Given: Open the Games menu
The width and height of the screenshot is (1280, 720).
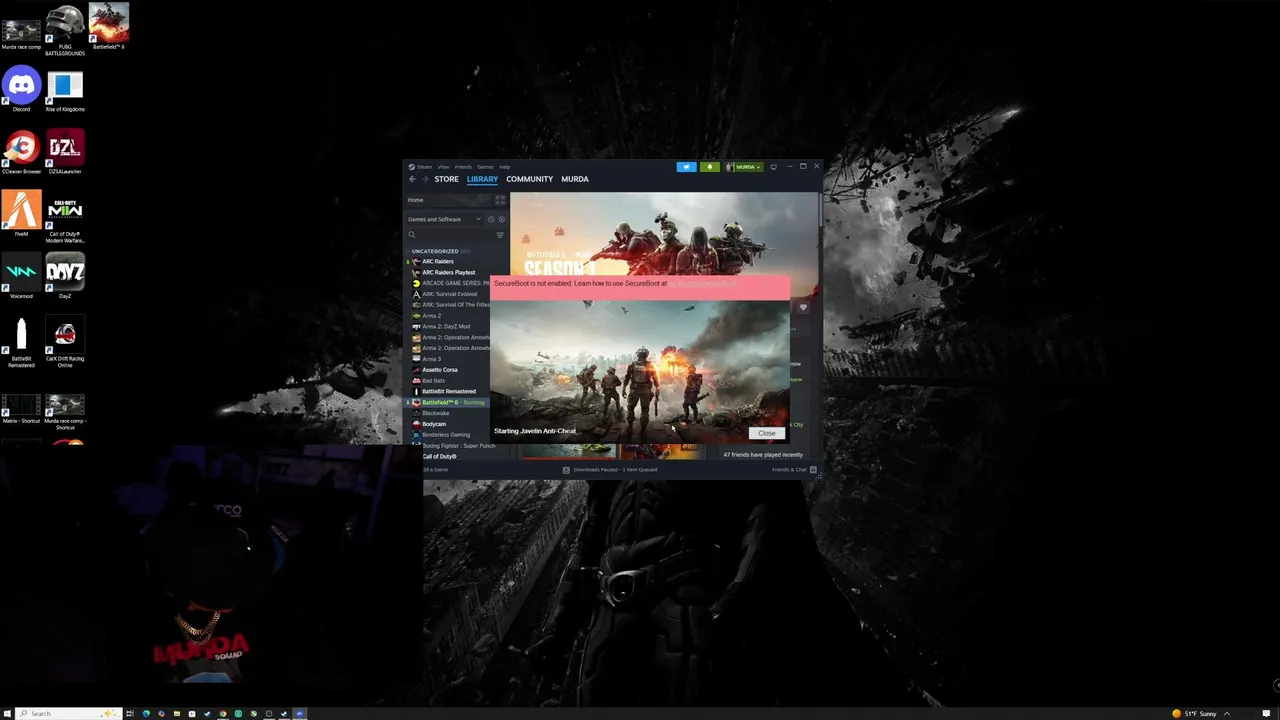Looking at the screenshot, I should (485, 167).
